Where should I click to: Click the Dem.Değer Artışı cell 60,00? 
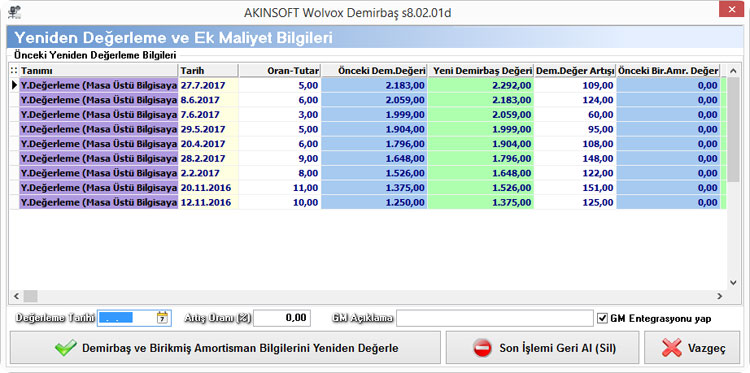[575, 115]
